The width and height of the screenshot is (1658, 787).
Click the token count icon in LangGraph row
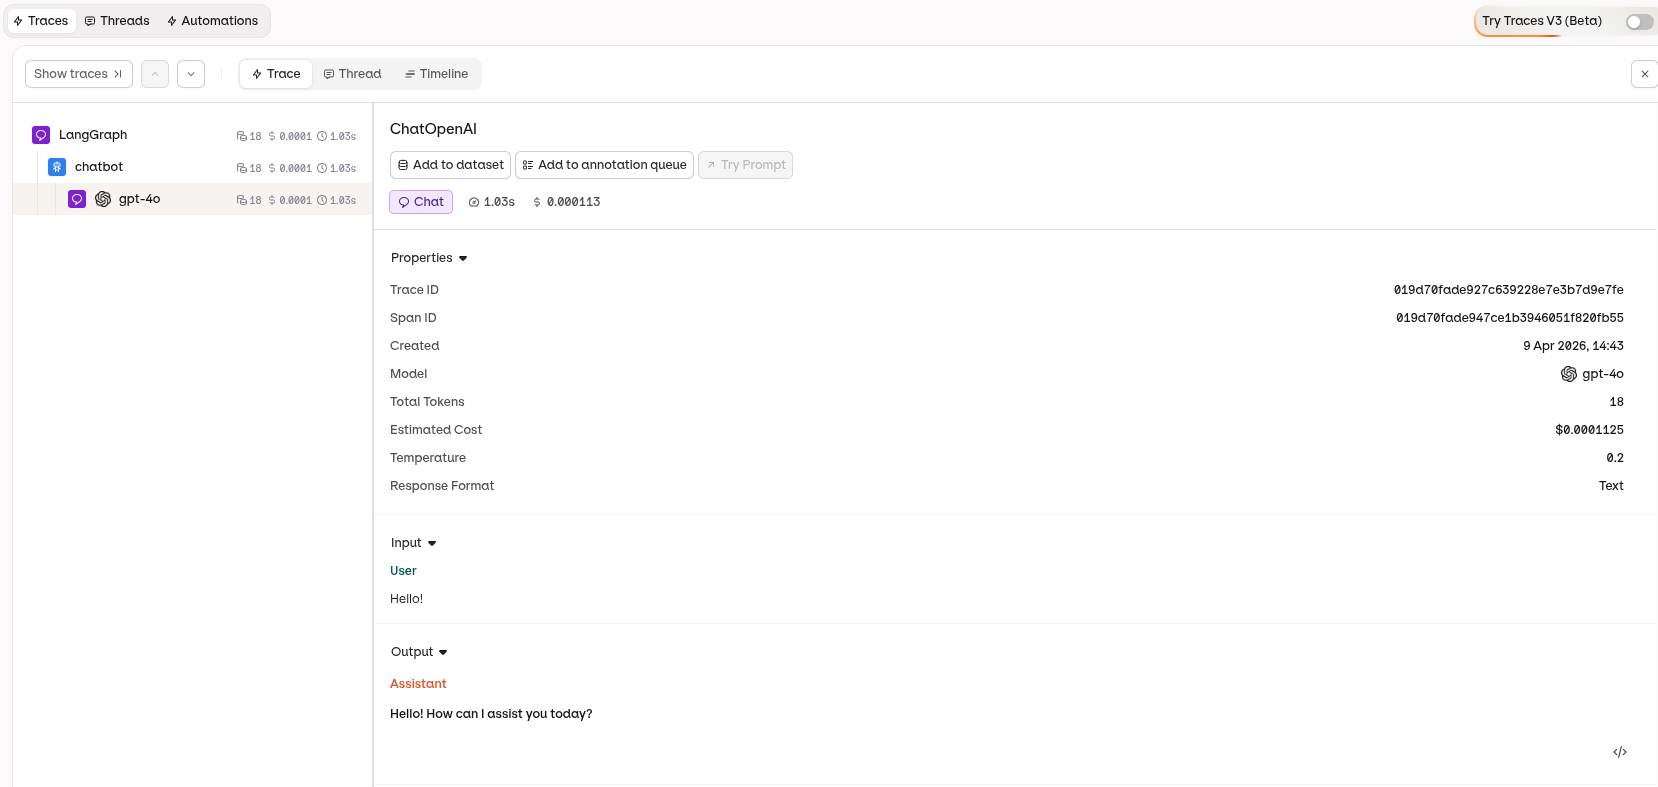point(241,136)
